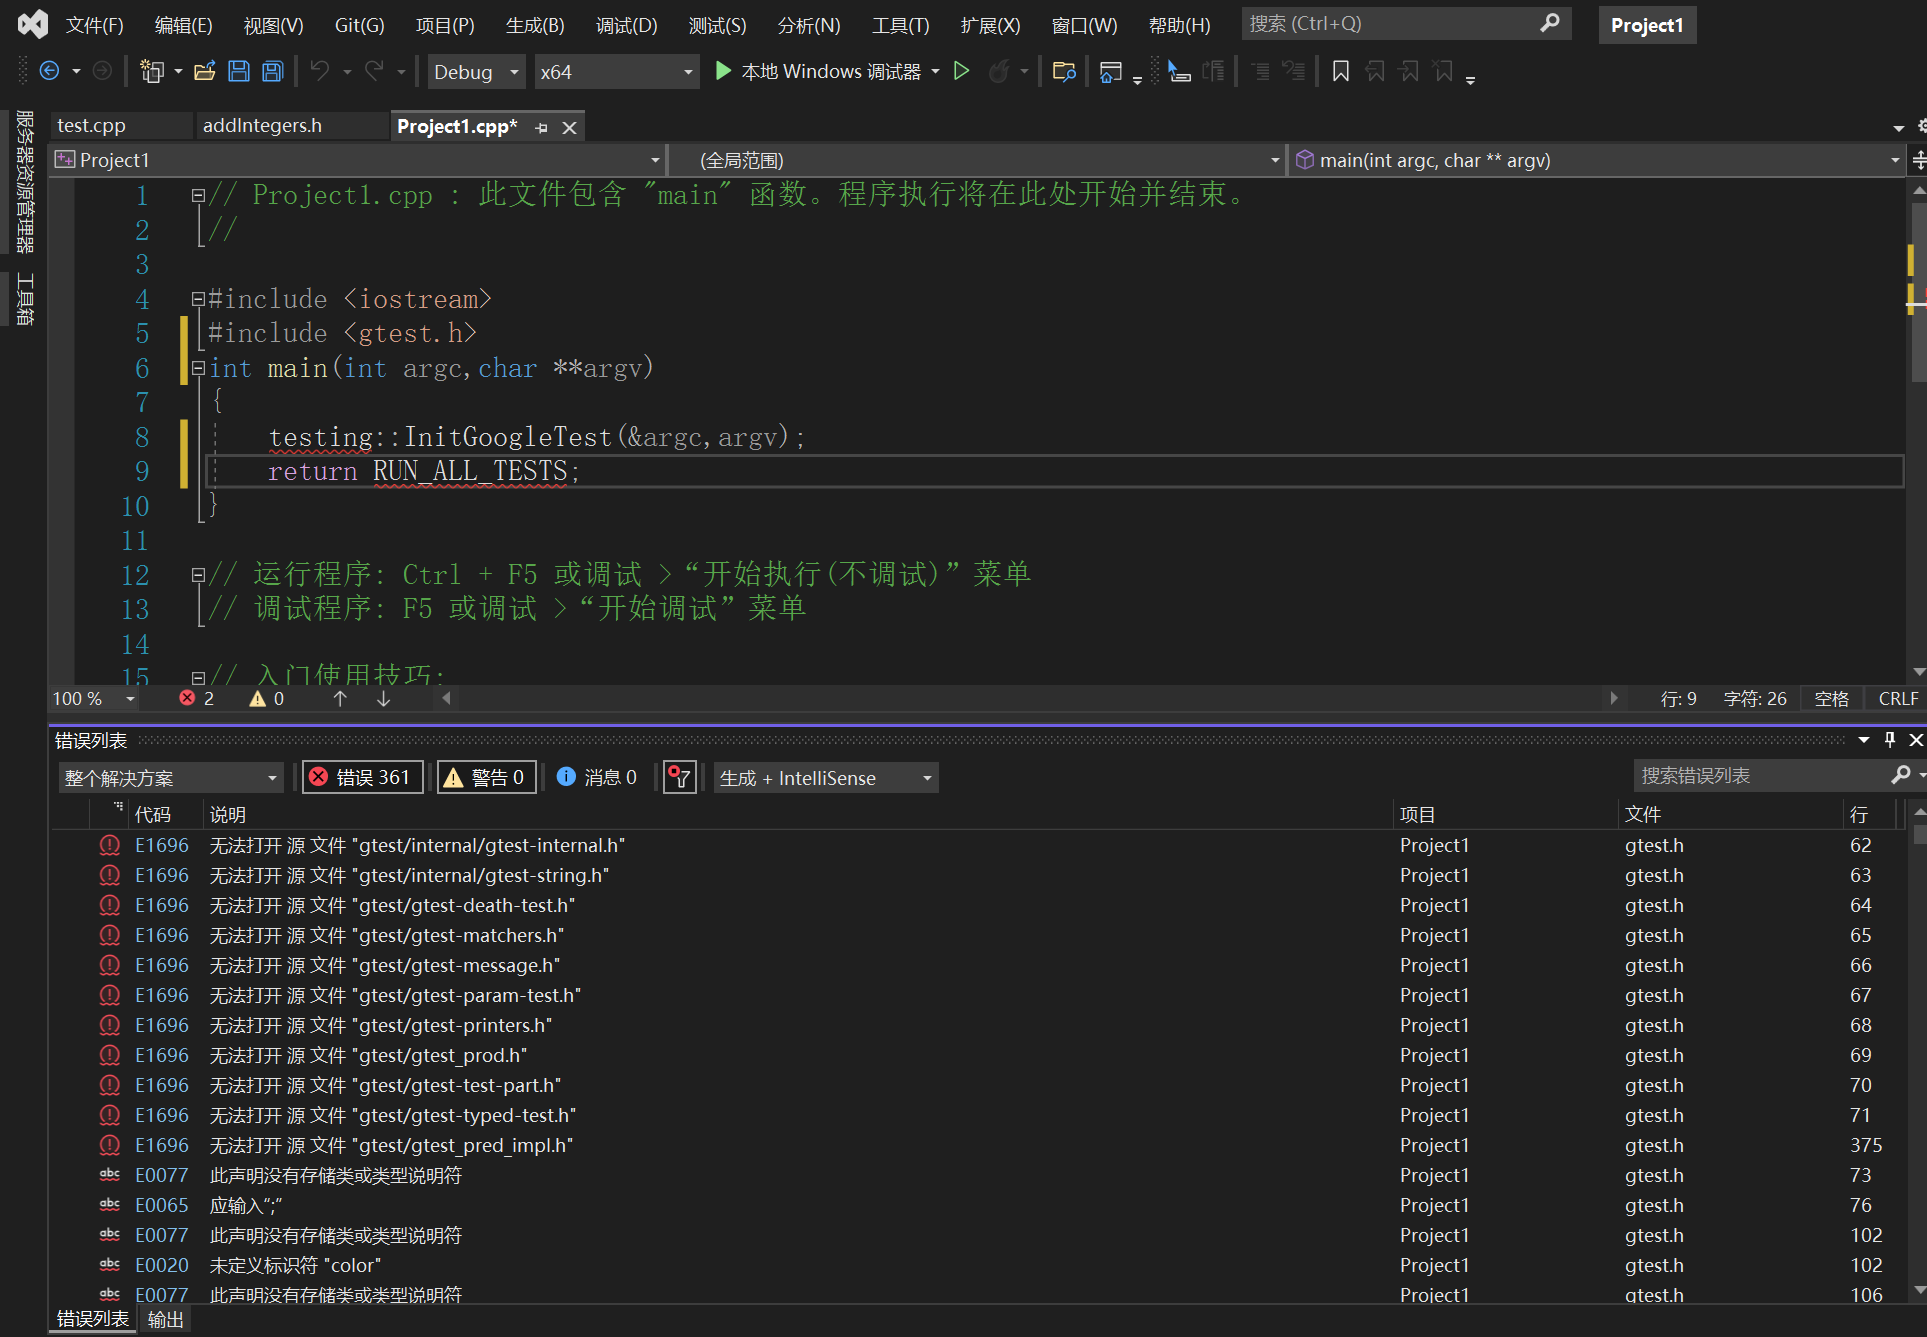1927x1337 pixels.
Task: Open the debugger target dropdown arrow
Action: tap(935, 71)
